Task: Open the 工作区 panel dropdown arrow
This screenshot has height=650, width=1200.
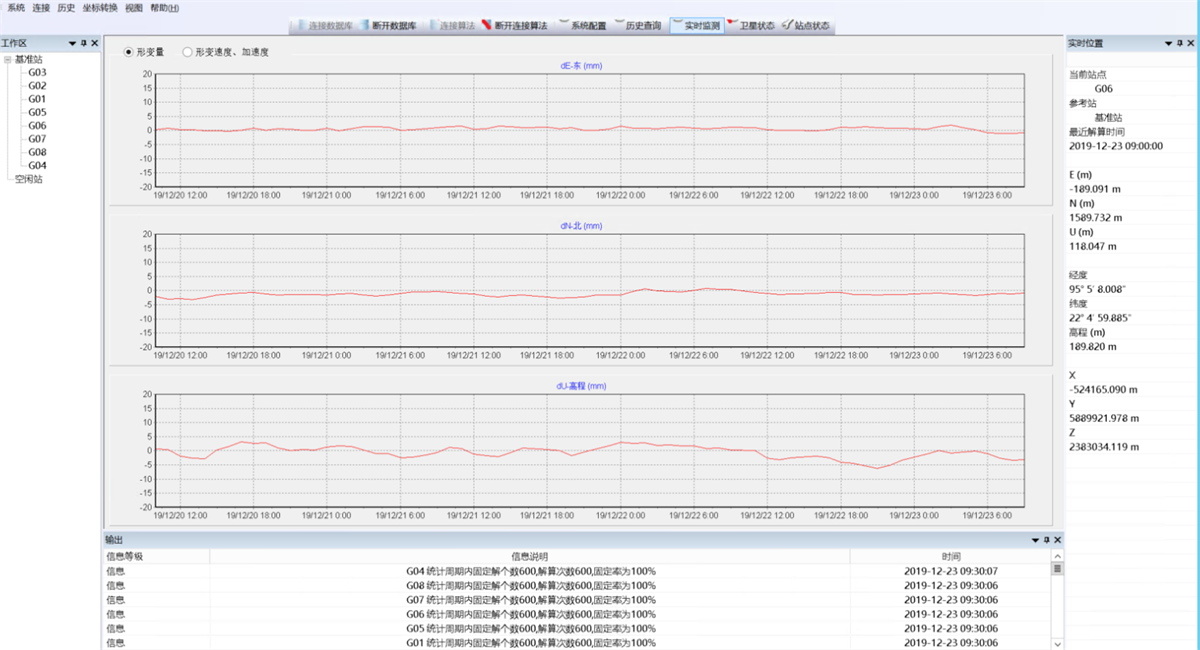Action: point(72,43)
